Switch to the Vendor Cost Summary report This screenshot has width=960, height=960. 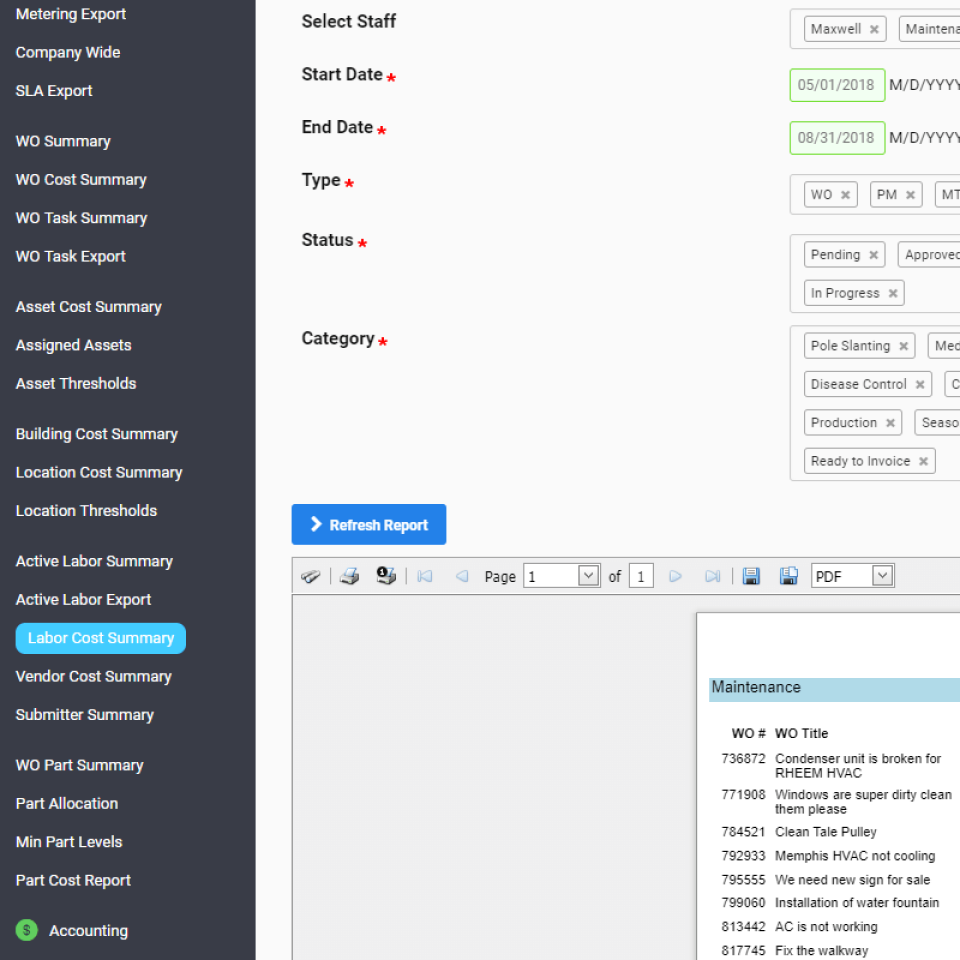click(x=93, y=676)
